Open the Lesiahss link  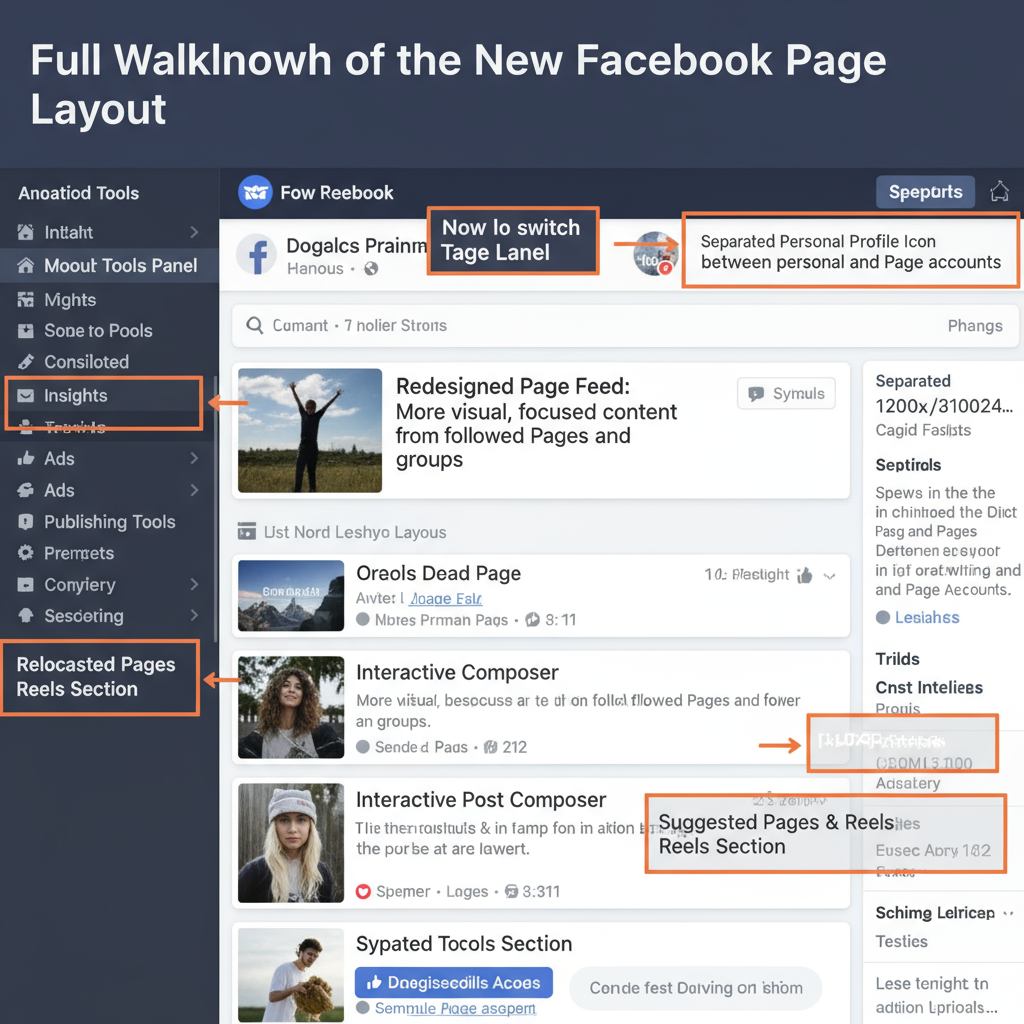927,617
